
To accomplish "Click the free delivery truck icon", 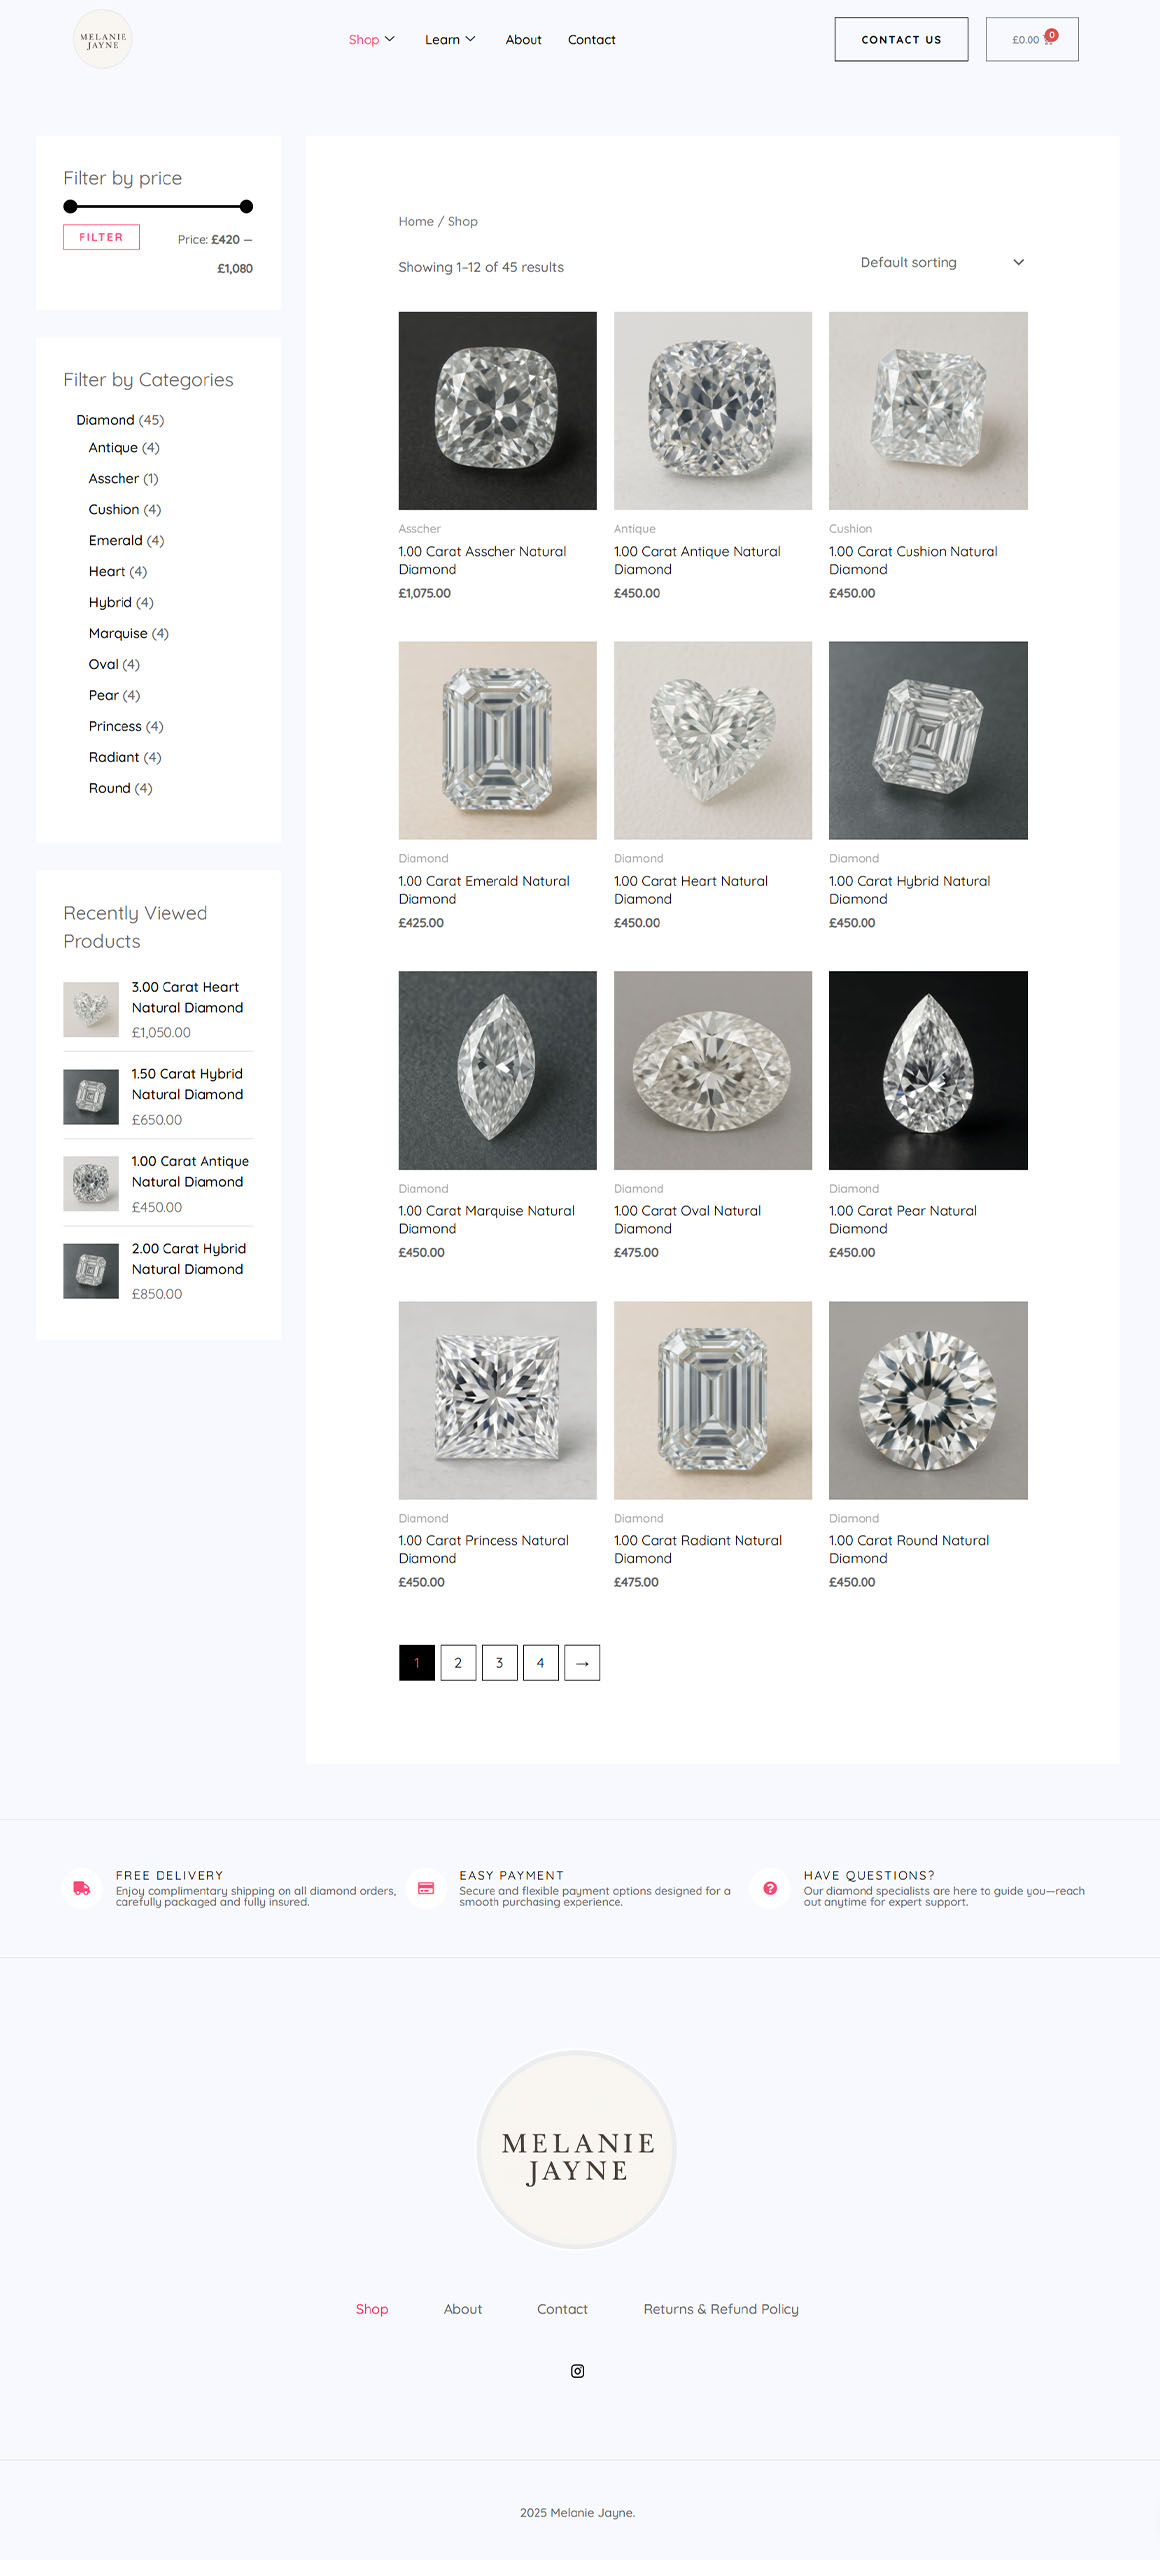I will 82,1888.
